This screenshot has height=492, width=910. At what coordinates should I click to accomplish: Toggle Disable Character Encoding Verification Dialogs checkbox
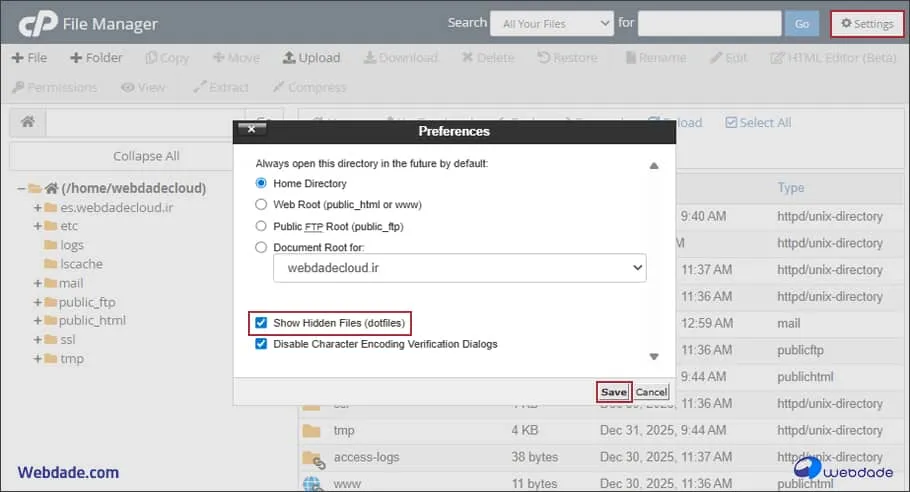261,344
